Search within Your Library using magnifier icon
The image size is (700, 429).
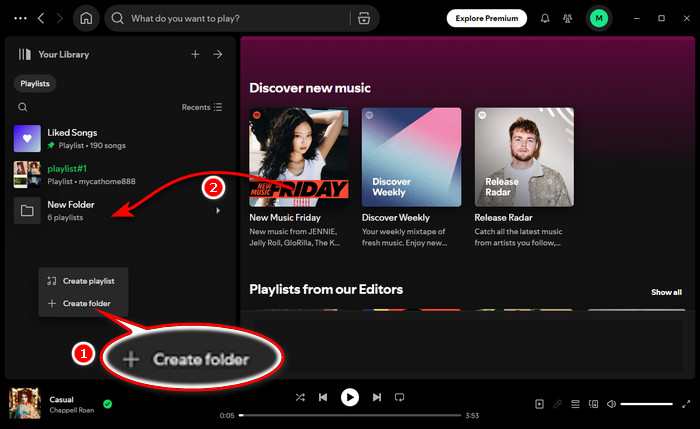(23, 107)
